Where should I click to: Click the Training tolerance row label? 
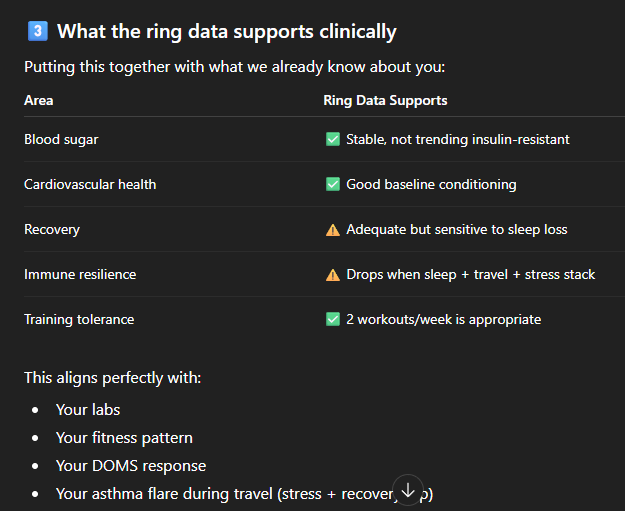79,320
